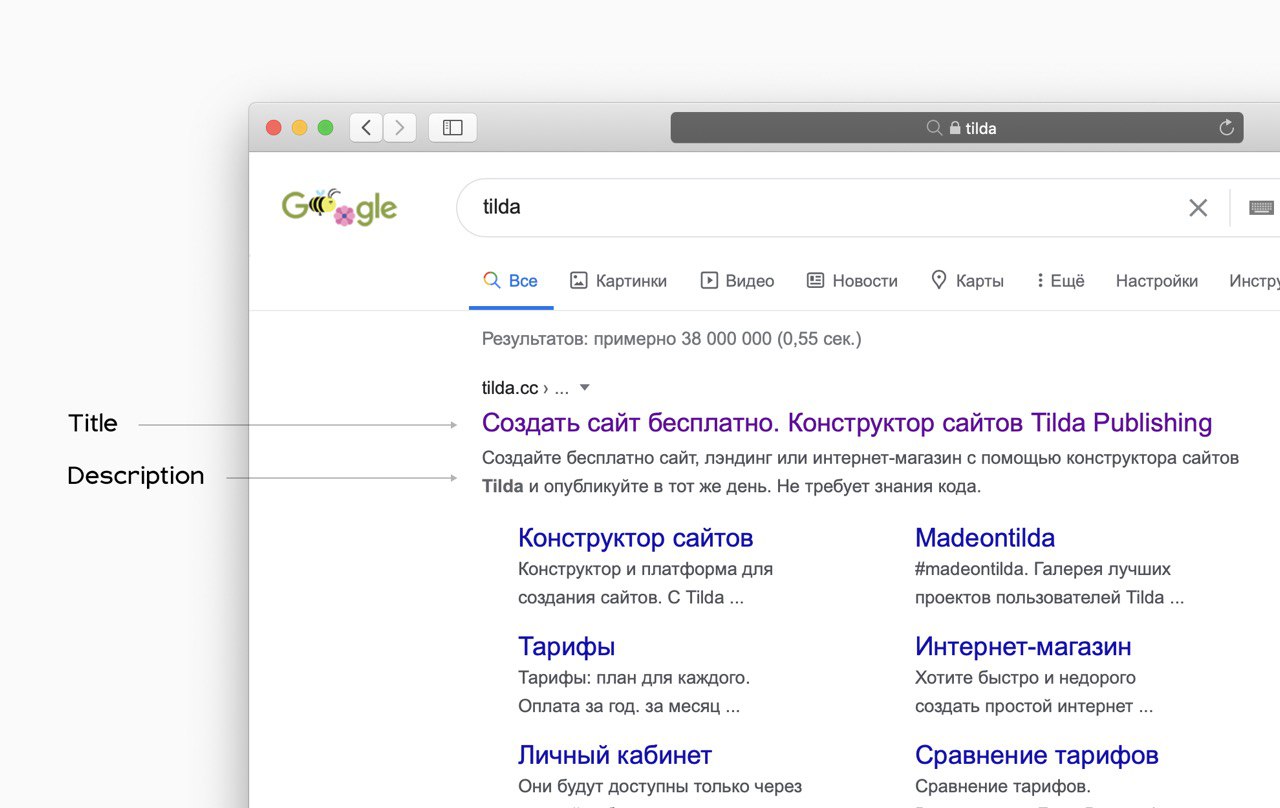Open the Настройки settings menu
The height and width of the screenshot is (808, 1280).
[1156, 281]
